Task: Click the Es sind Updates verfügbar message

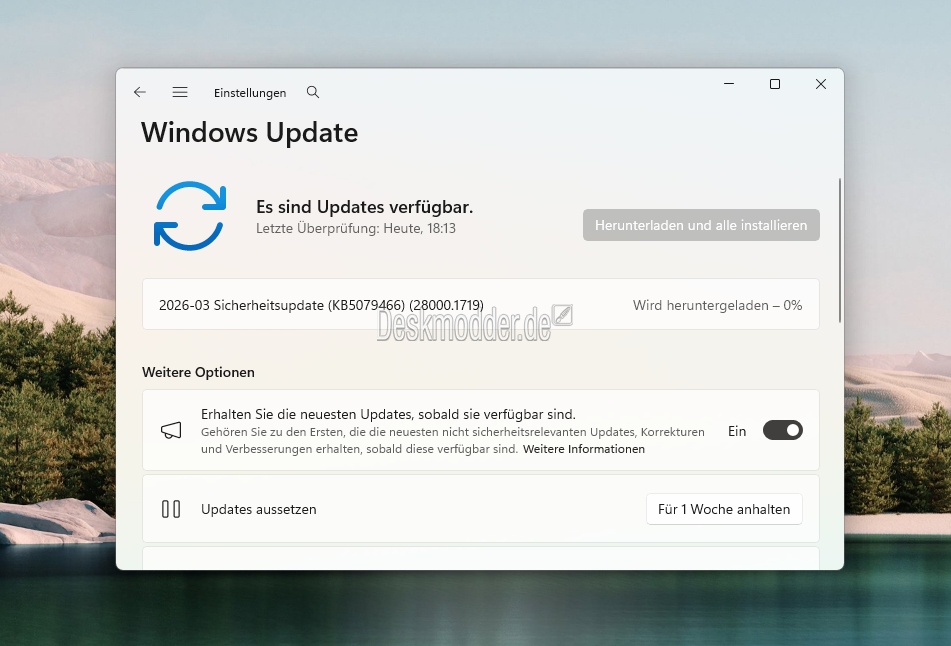Action: (x=364, y=207)
